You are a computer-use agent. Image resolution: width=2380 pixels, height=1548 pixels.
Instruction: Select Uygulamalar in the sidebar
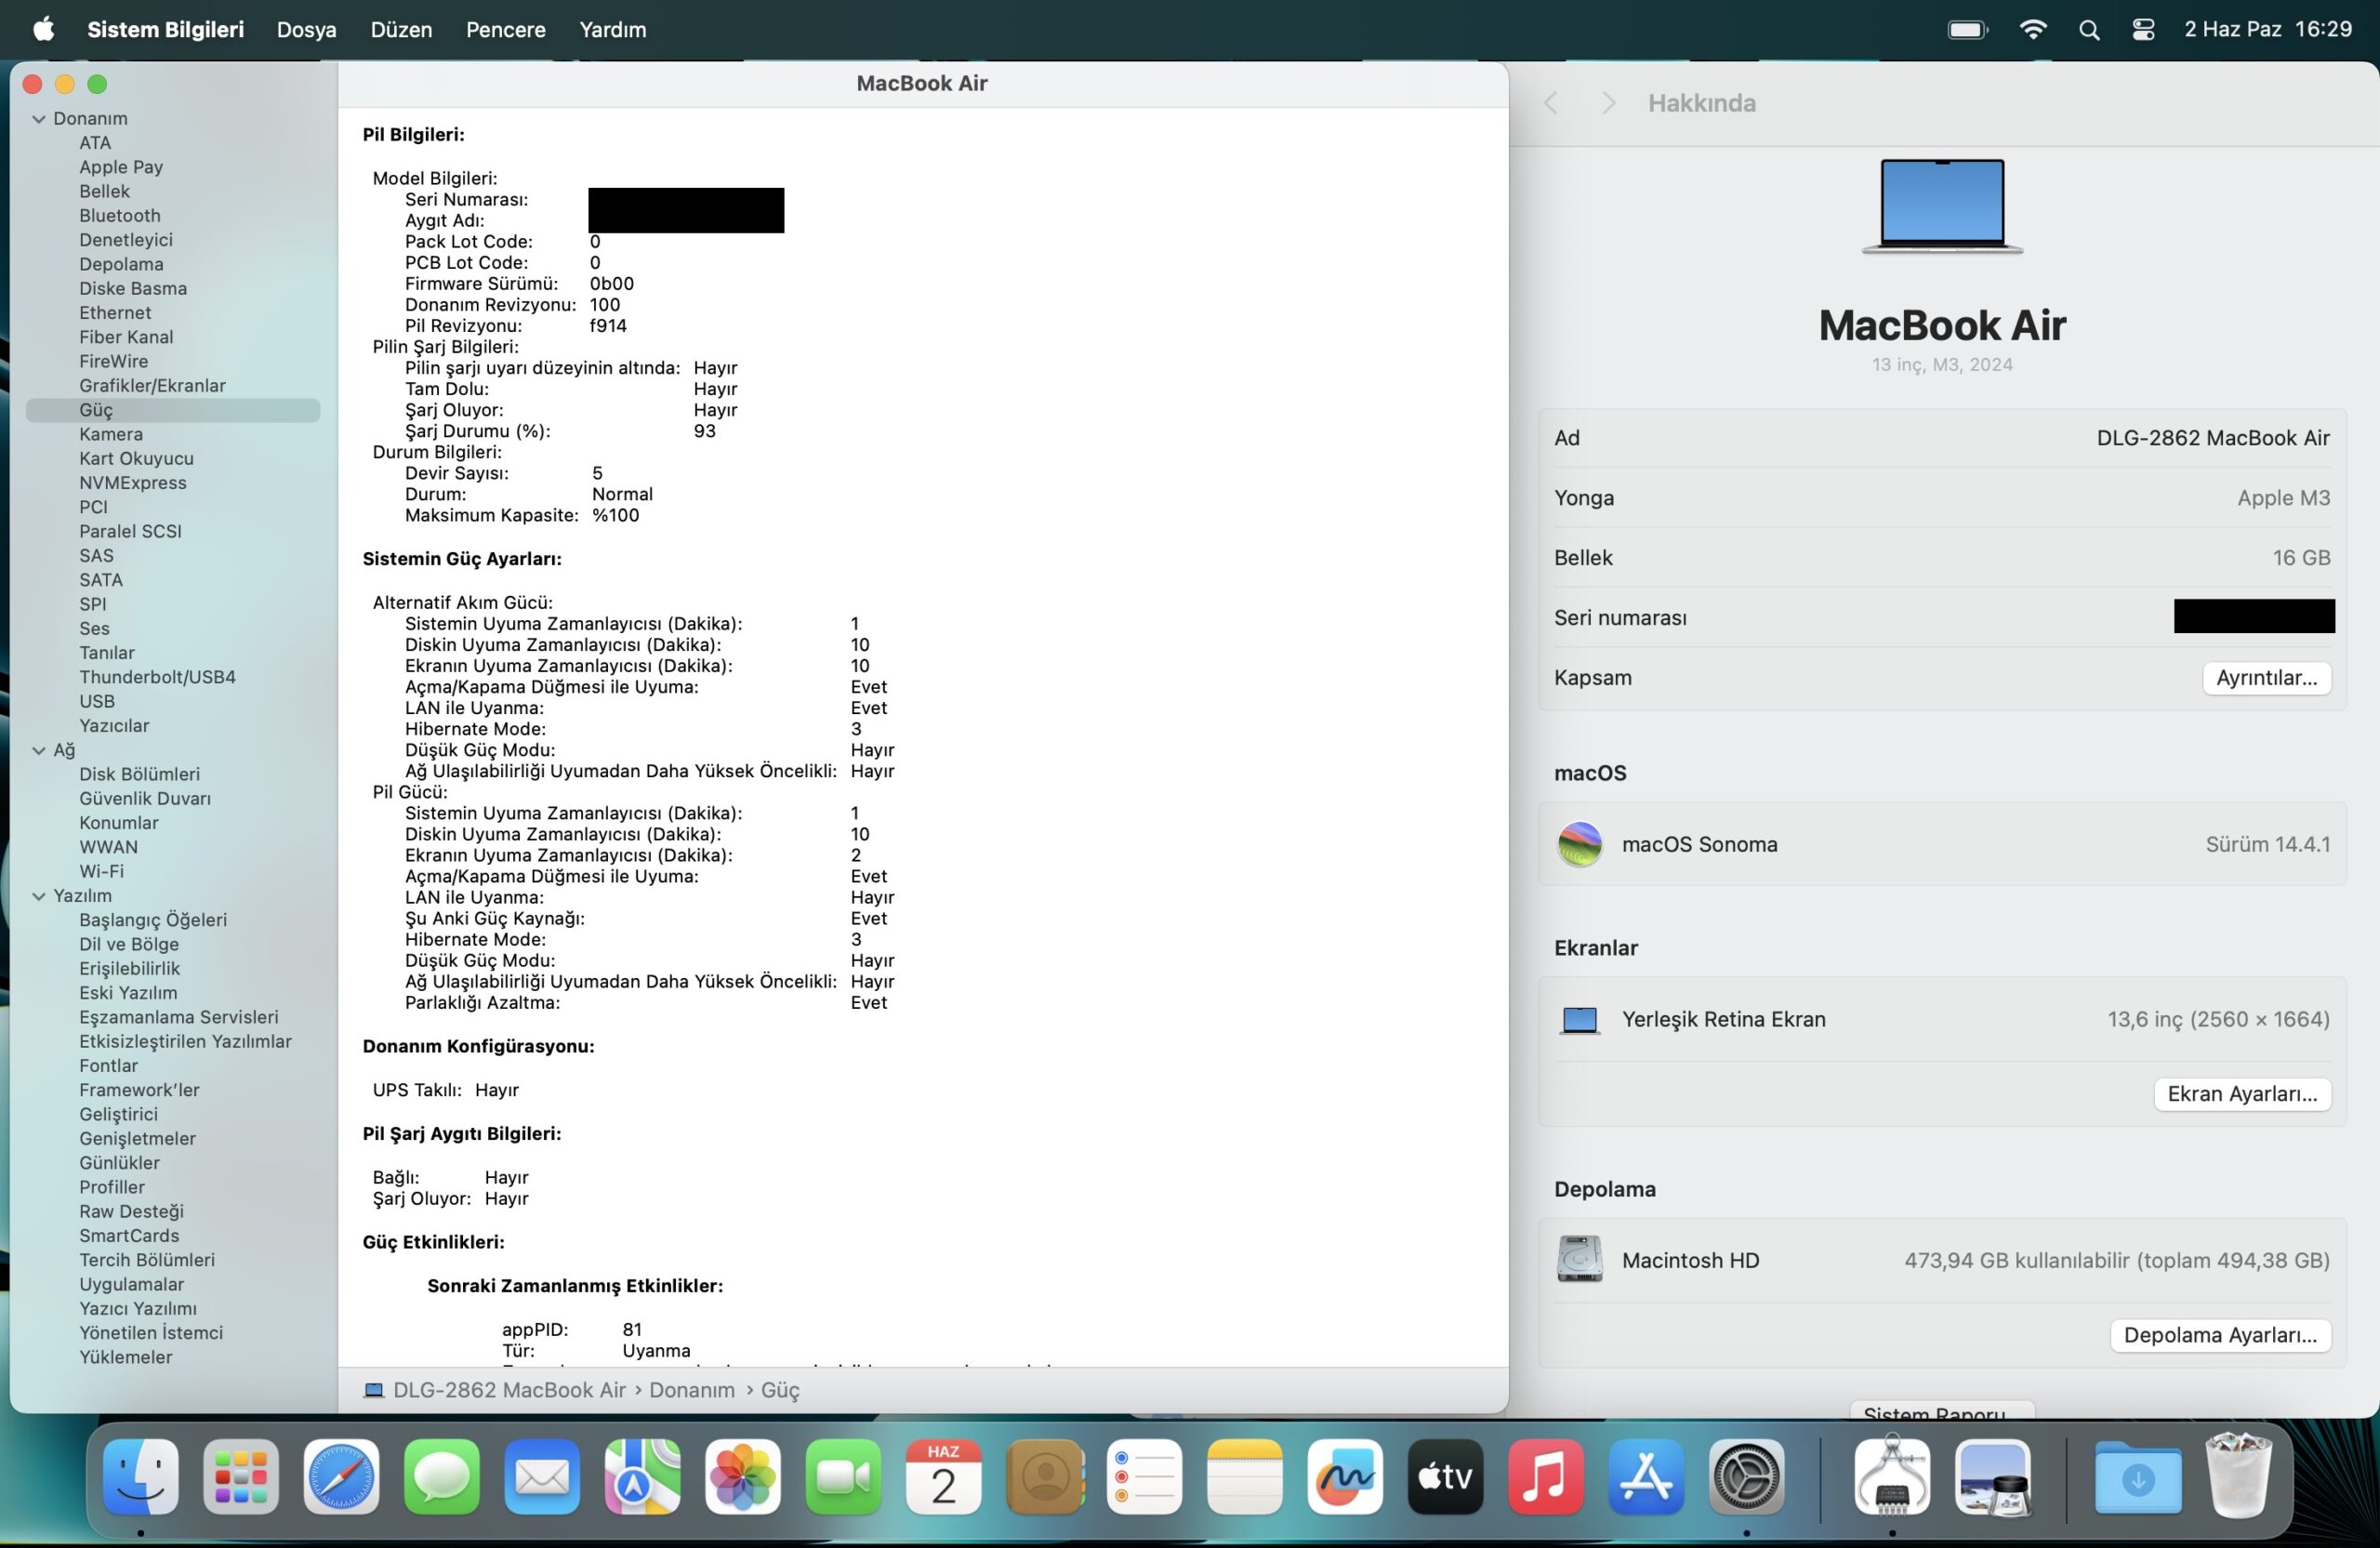131,1284
